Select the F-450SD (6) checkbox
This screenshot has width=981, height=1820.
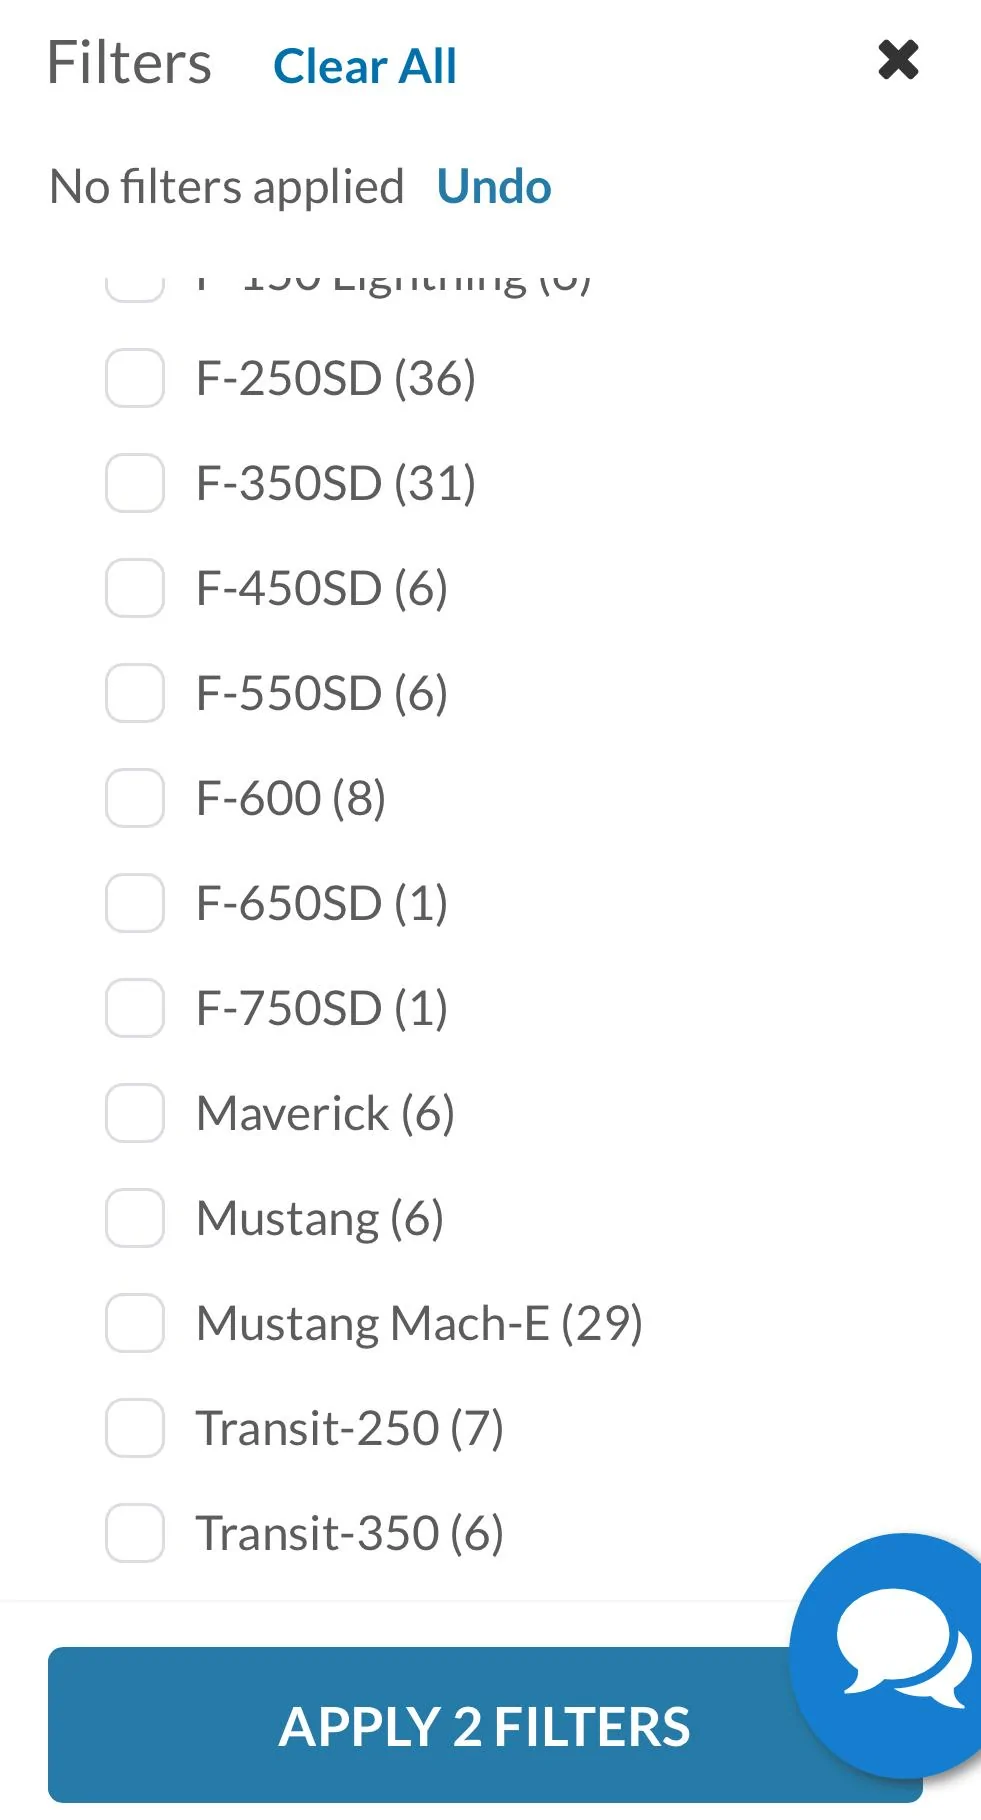135,588
